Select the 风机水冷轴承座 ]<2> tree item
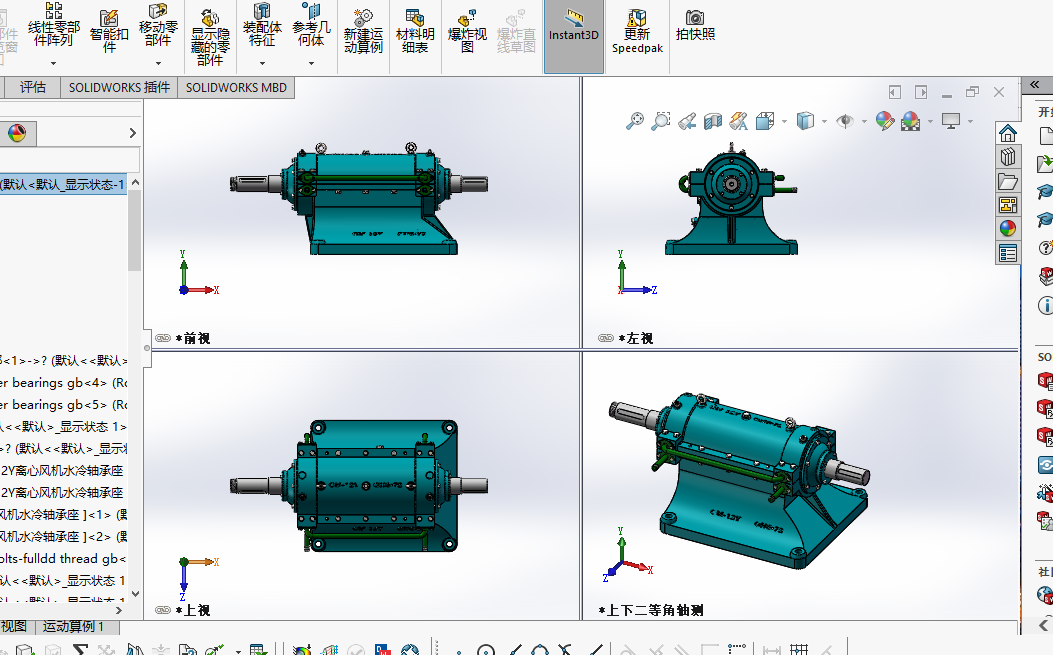 coord(63,536)
